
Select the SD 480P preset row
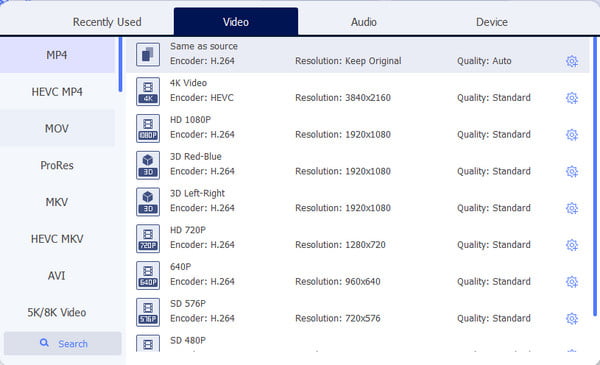(357, 344)
